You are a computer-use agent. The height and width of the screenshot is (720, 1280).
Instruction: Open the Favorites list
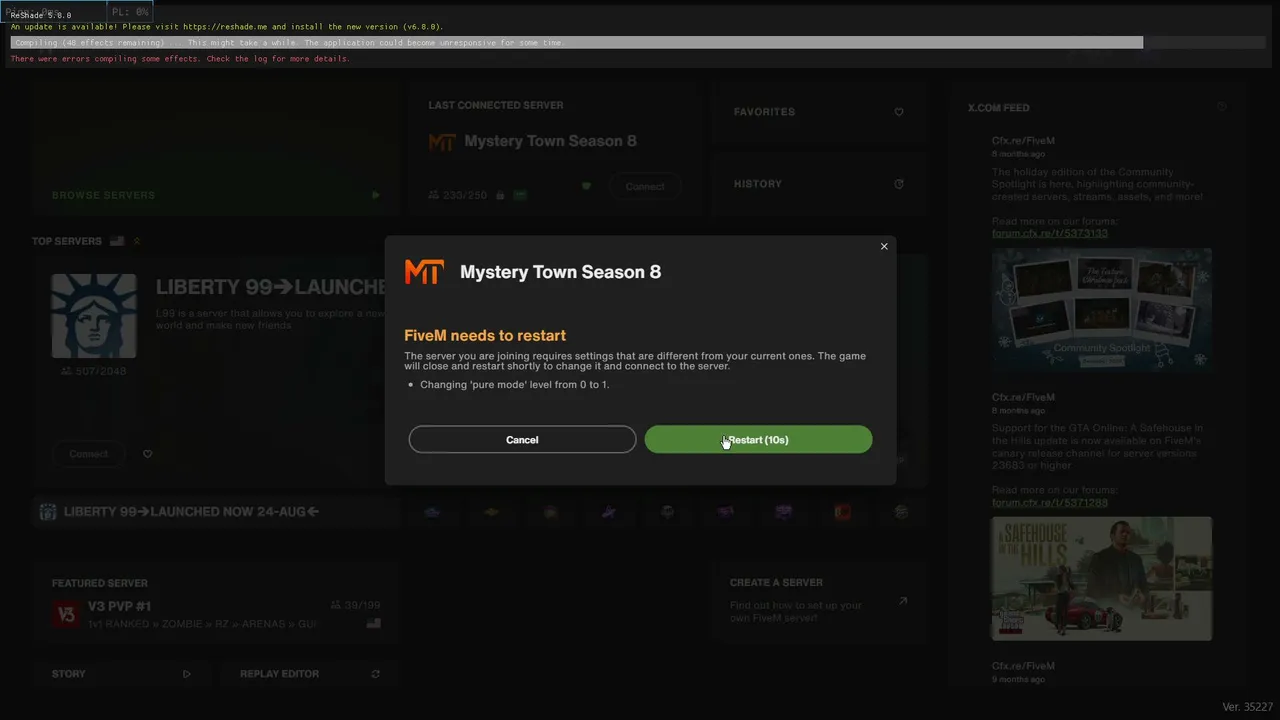819,112
